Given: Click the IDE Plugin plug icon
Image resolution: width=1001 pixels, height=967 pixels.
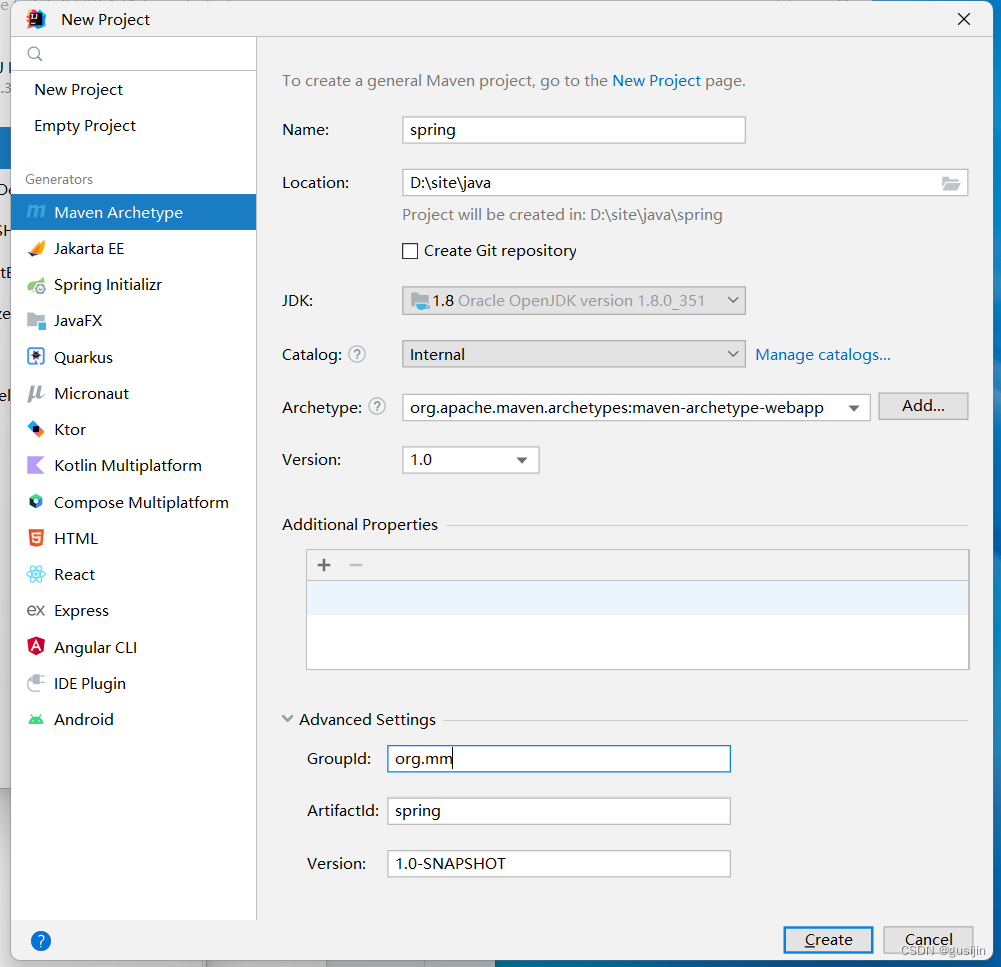Looking at the screenshot, I should tap(36, 683).
